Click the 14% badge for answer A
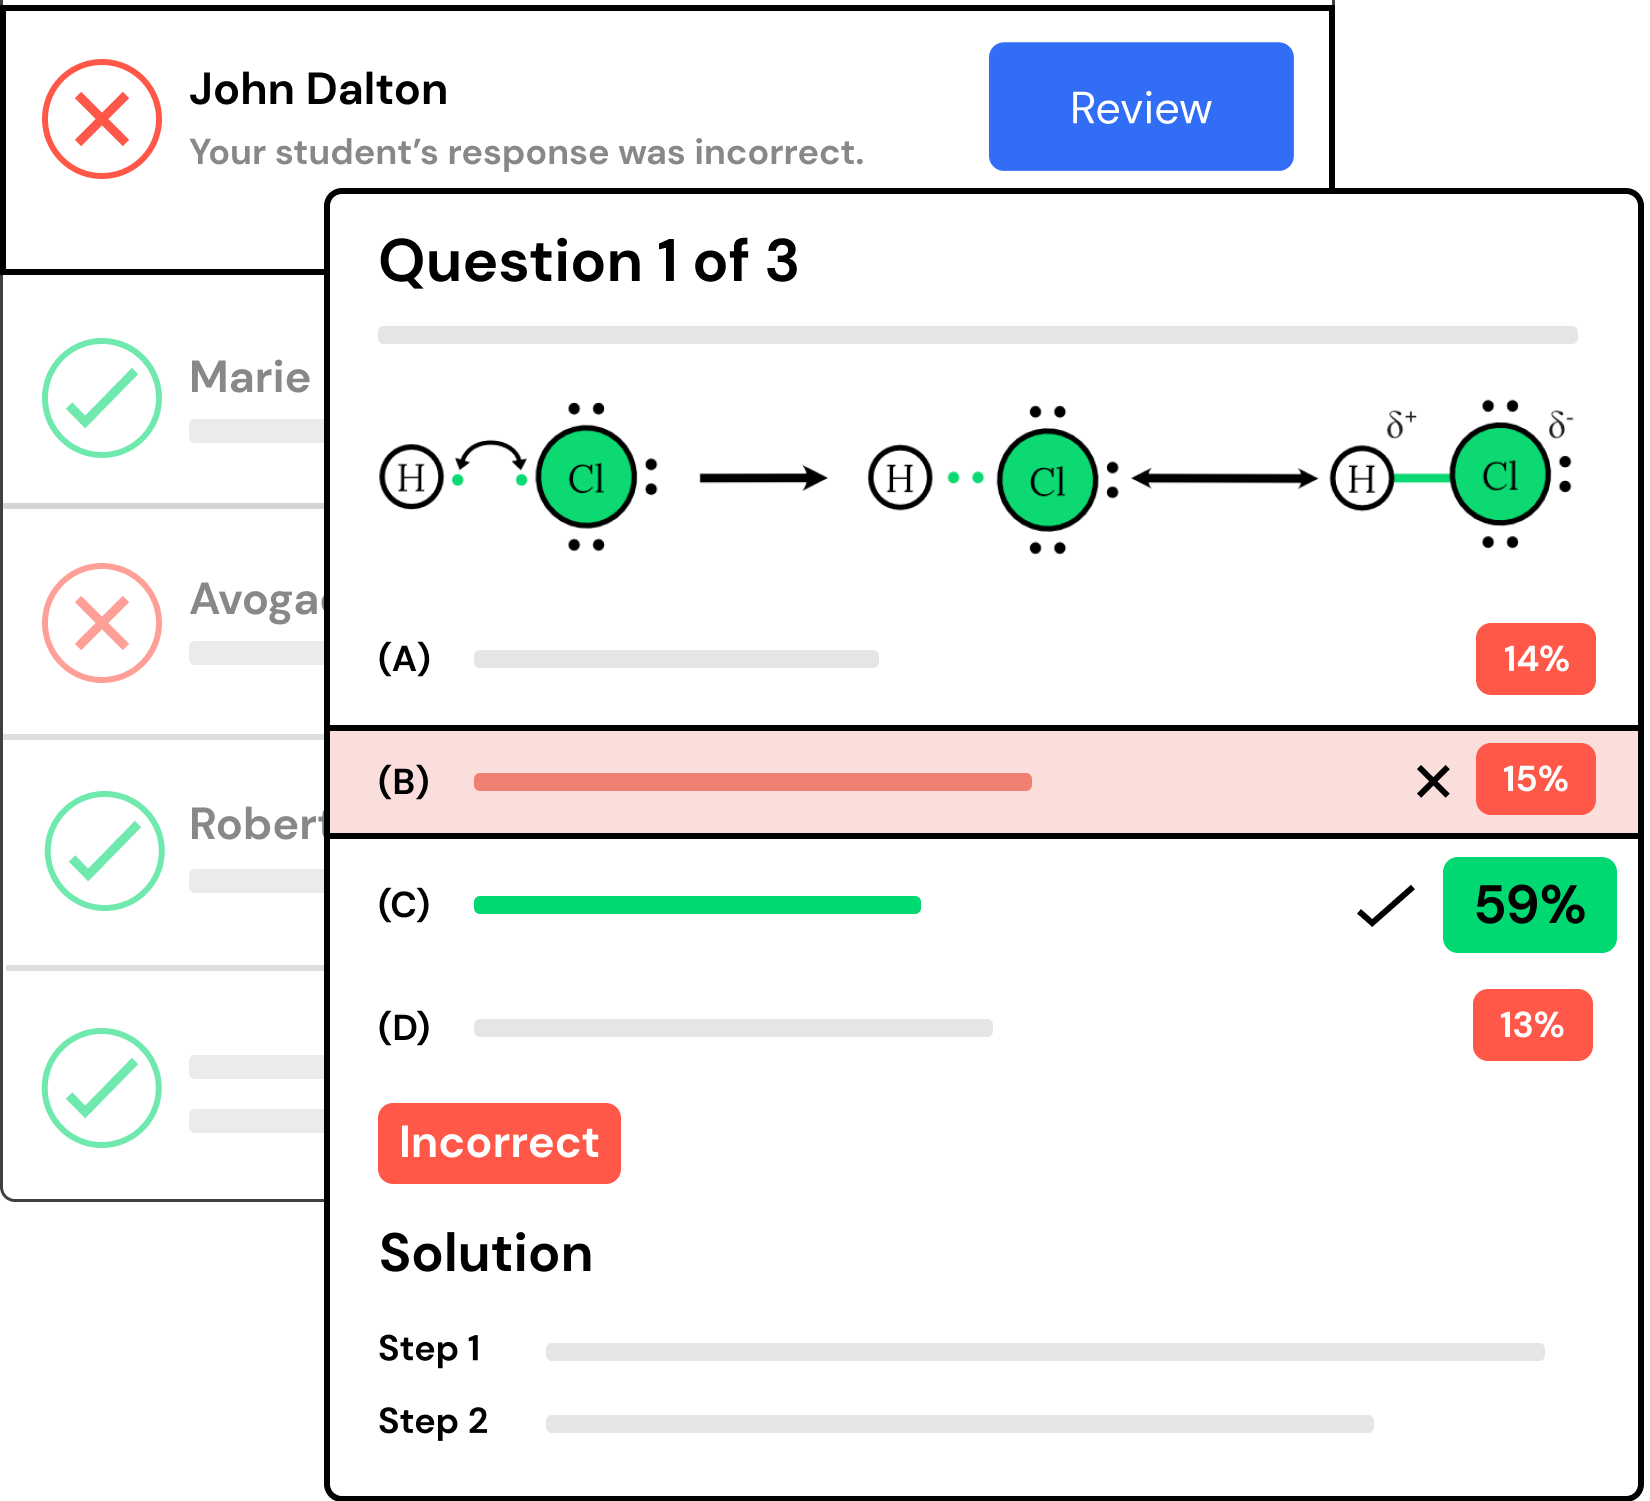 click(x=1535, y=659)
